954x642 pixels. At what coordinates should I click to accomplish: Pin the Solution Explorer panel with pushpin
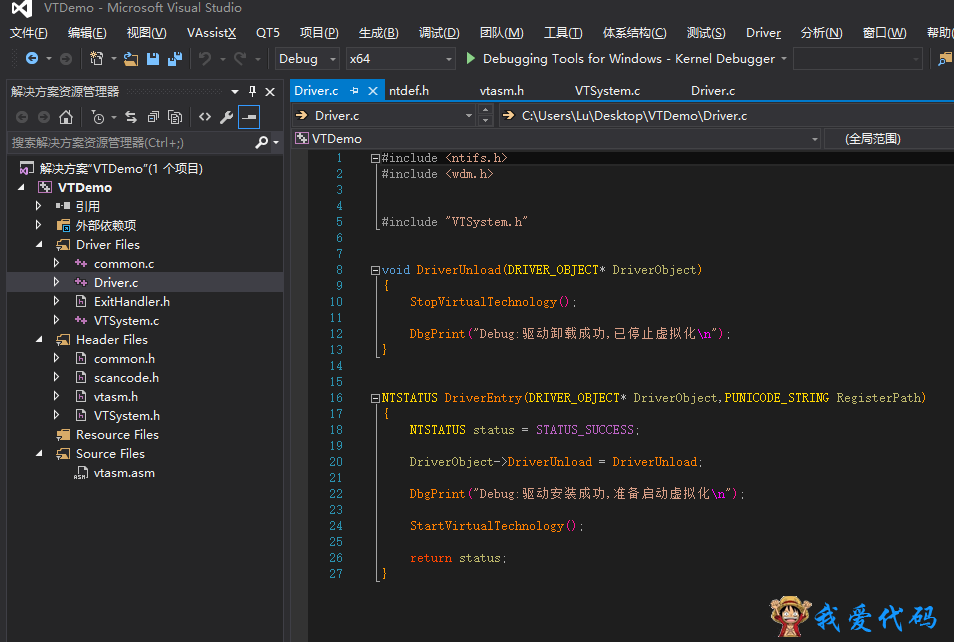tap(252, 91)
